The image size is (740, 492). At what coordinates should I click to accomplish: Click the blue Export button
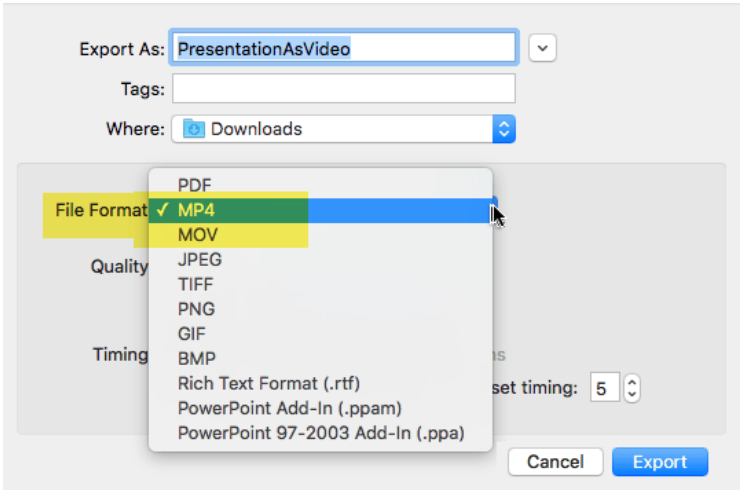[x=659, y=462]
